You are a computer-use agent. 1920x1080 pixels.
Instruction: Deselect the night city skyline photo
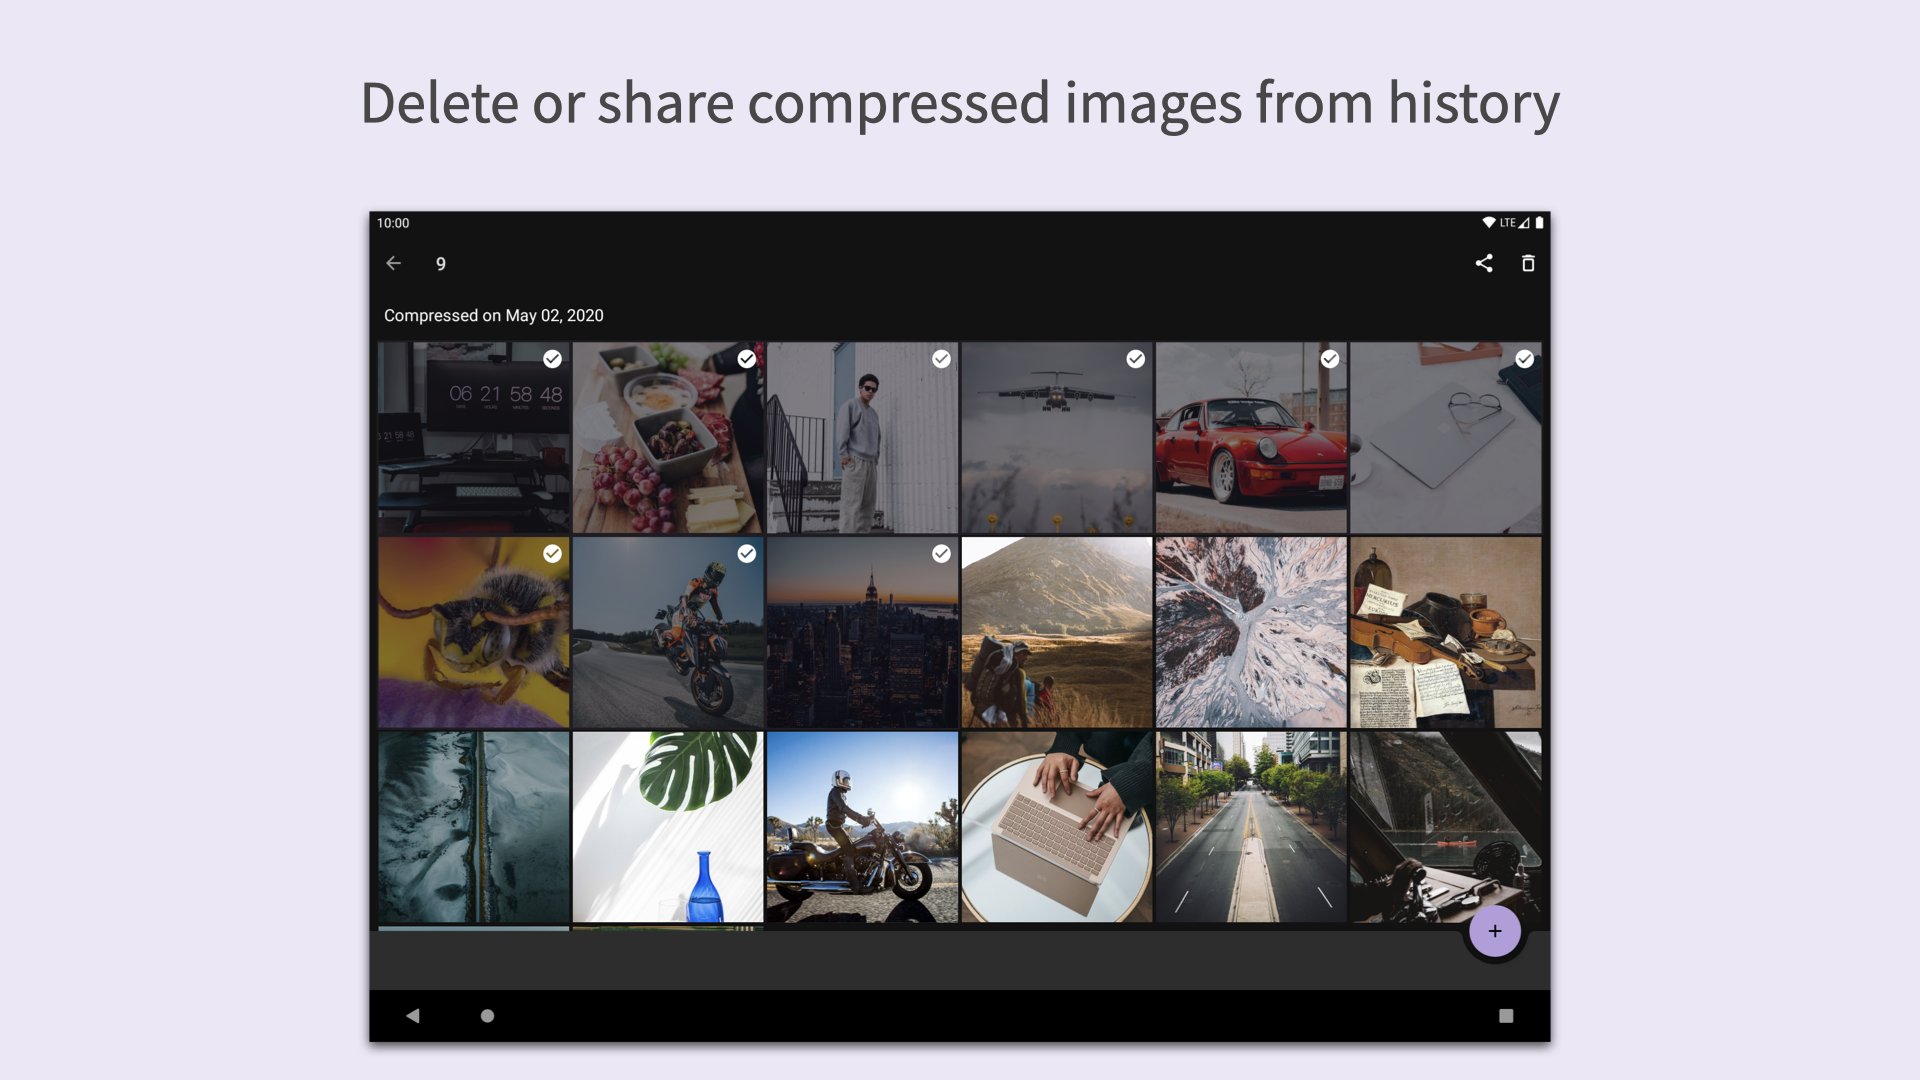click(941, 553)
